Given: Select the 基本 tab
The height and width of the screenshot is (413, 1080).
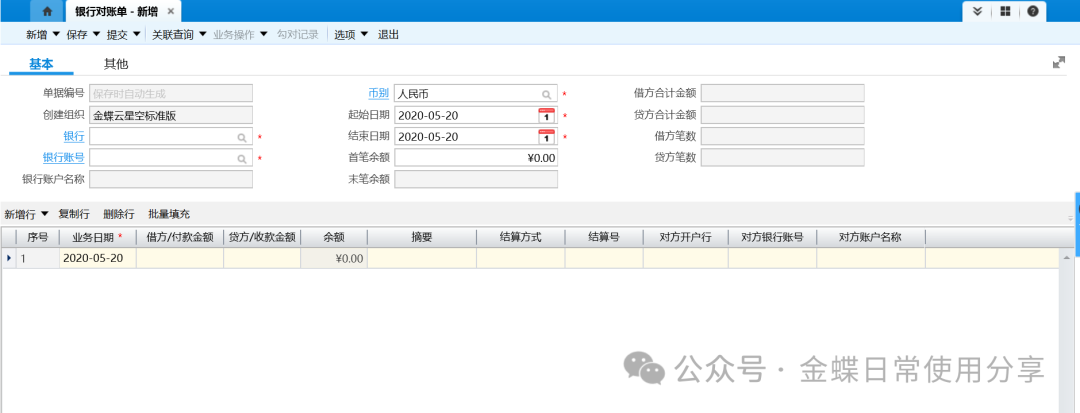Looking at the screenshot, I should click(x=41, y=64).
